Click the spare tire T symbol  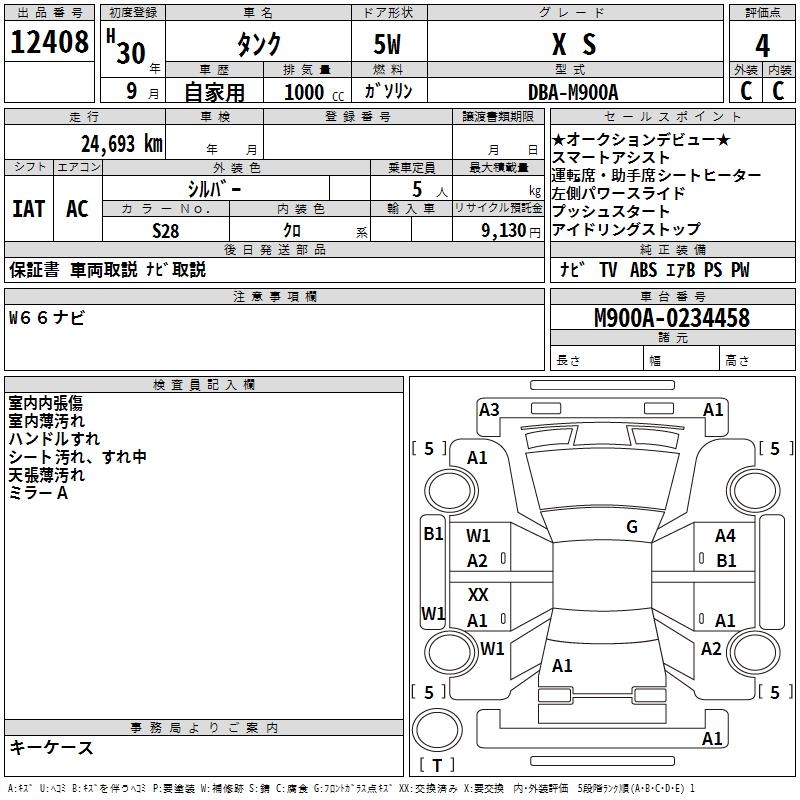point(437,765)
